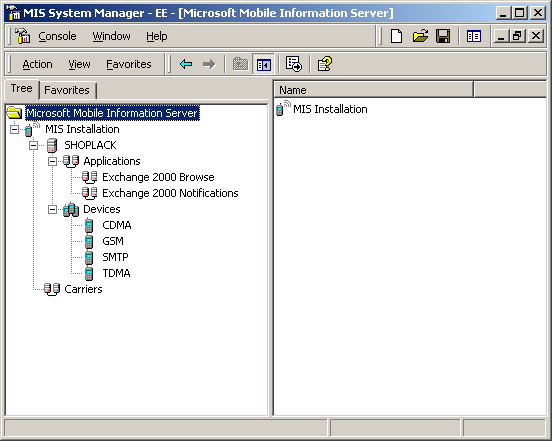Screen dimensions: 552x441
Task: Collapse the MIS Installation tree node
Action: coord(14,130)
